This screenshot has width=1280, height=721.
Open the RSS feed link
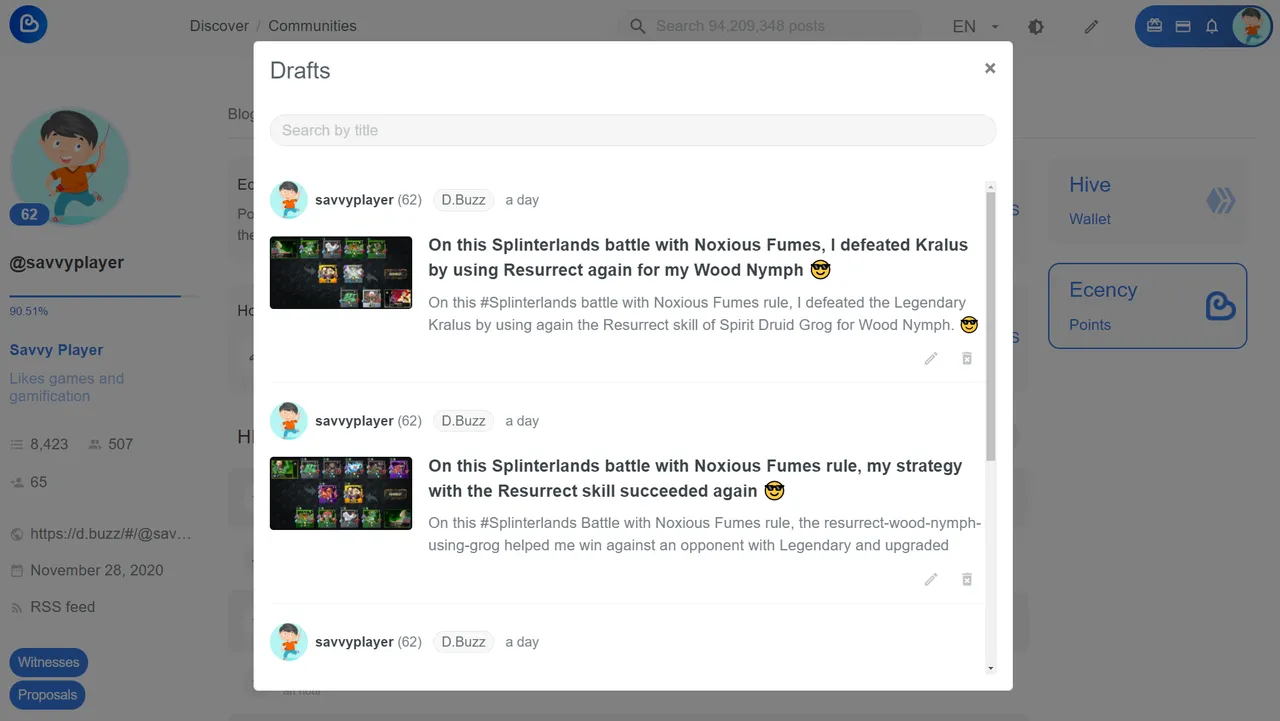pos(53,607)
